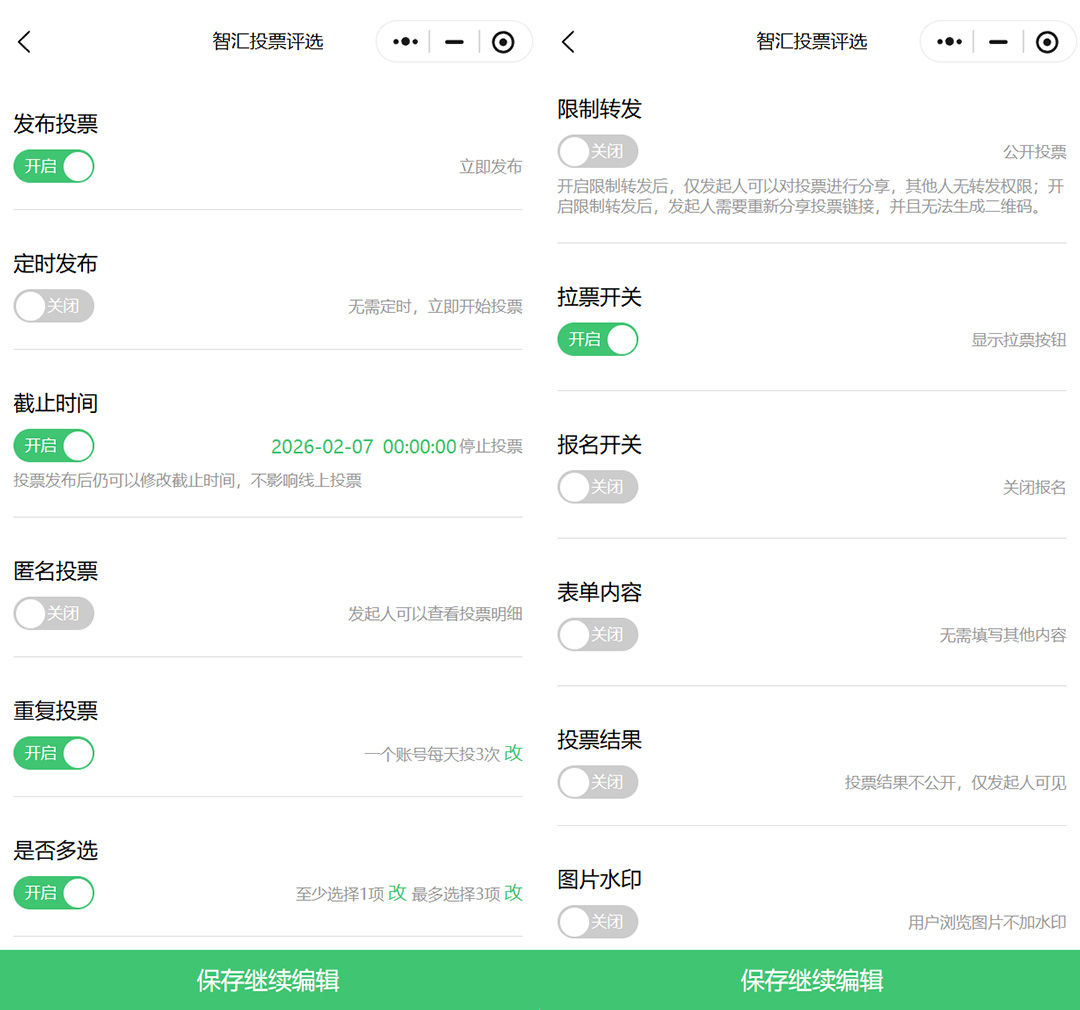This screenshot has width=1080, height=1010.
Task: Minimize the mini program on the left screen
Action: pyautogui.click(x=454, y=42)
